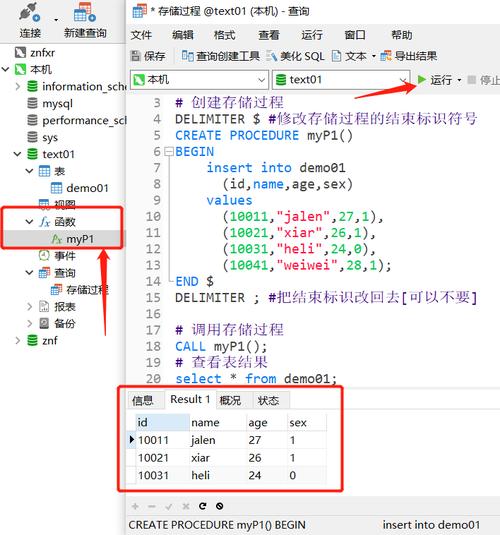This screenshot has width=500, height=535.
Task: Click the 事件 clock icon
Action: (44, 256)
